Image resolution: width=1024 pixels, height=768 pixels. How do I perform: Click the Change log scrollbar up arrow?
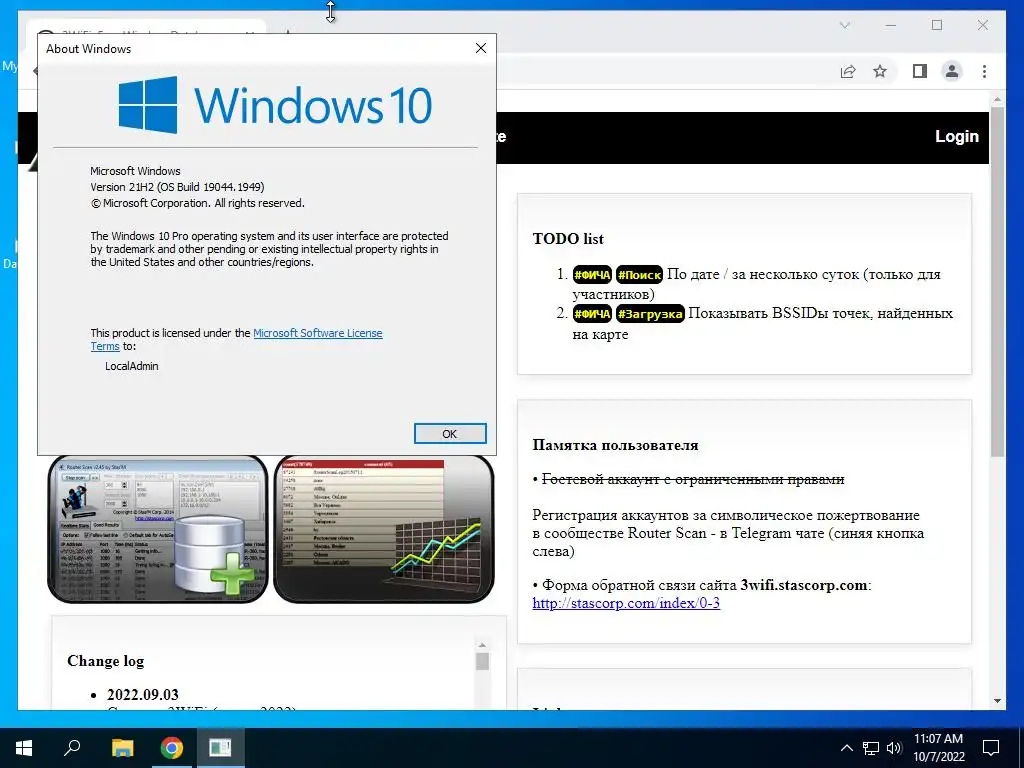coord(482,645)
